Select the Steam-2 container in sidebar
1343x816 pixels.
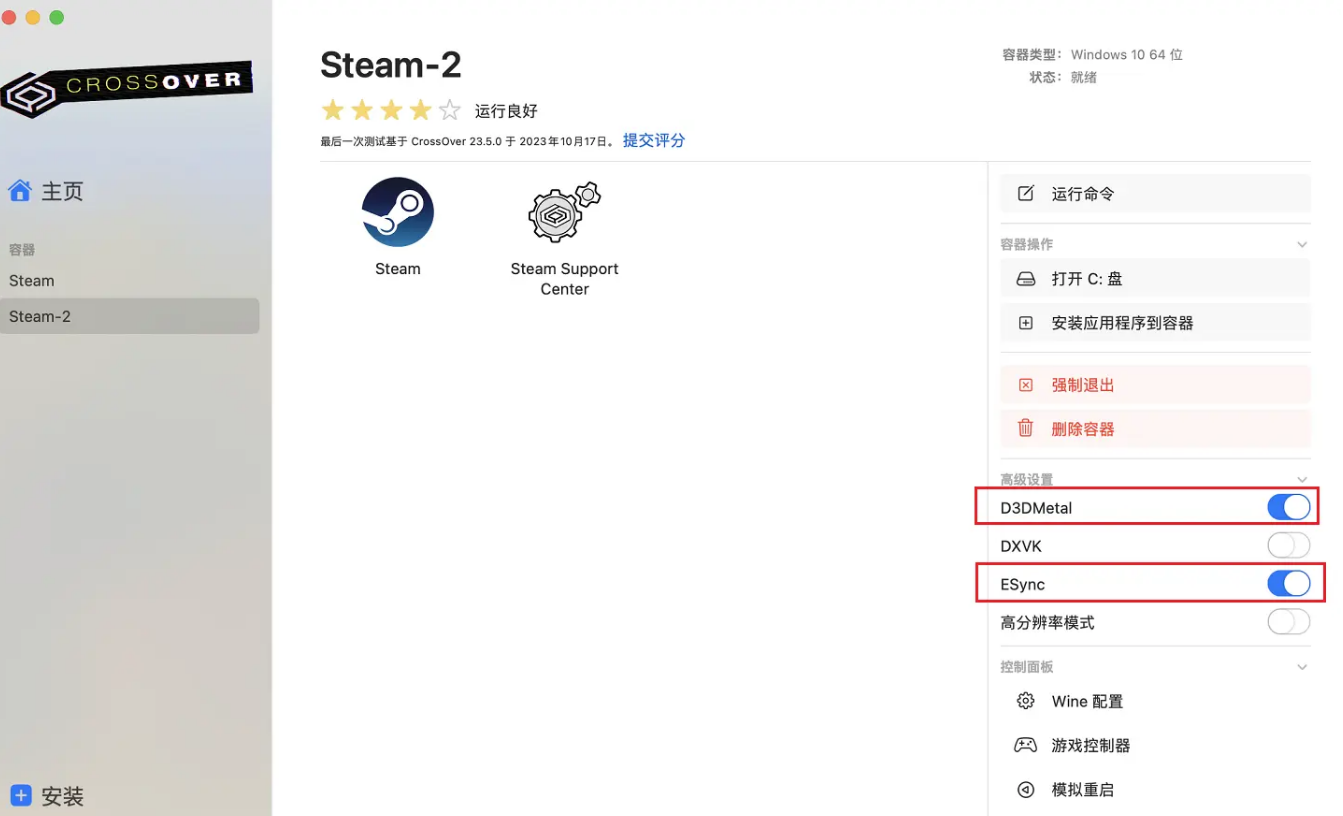point(130,316)
